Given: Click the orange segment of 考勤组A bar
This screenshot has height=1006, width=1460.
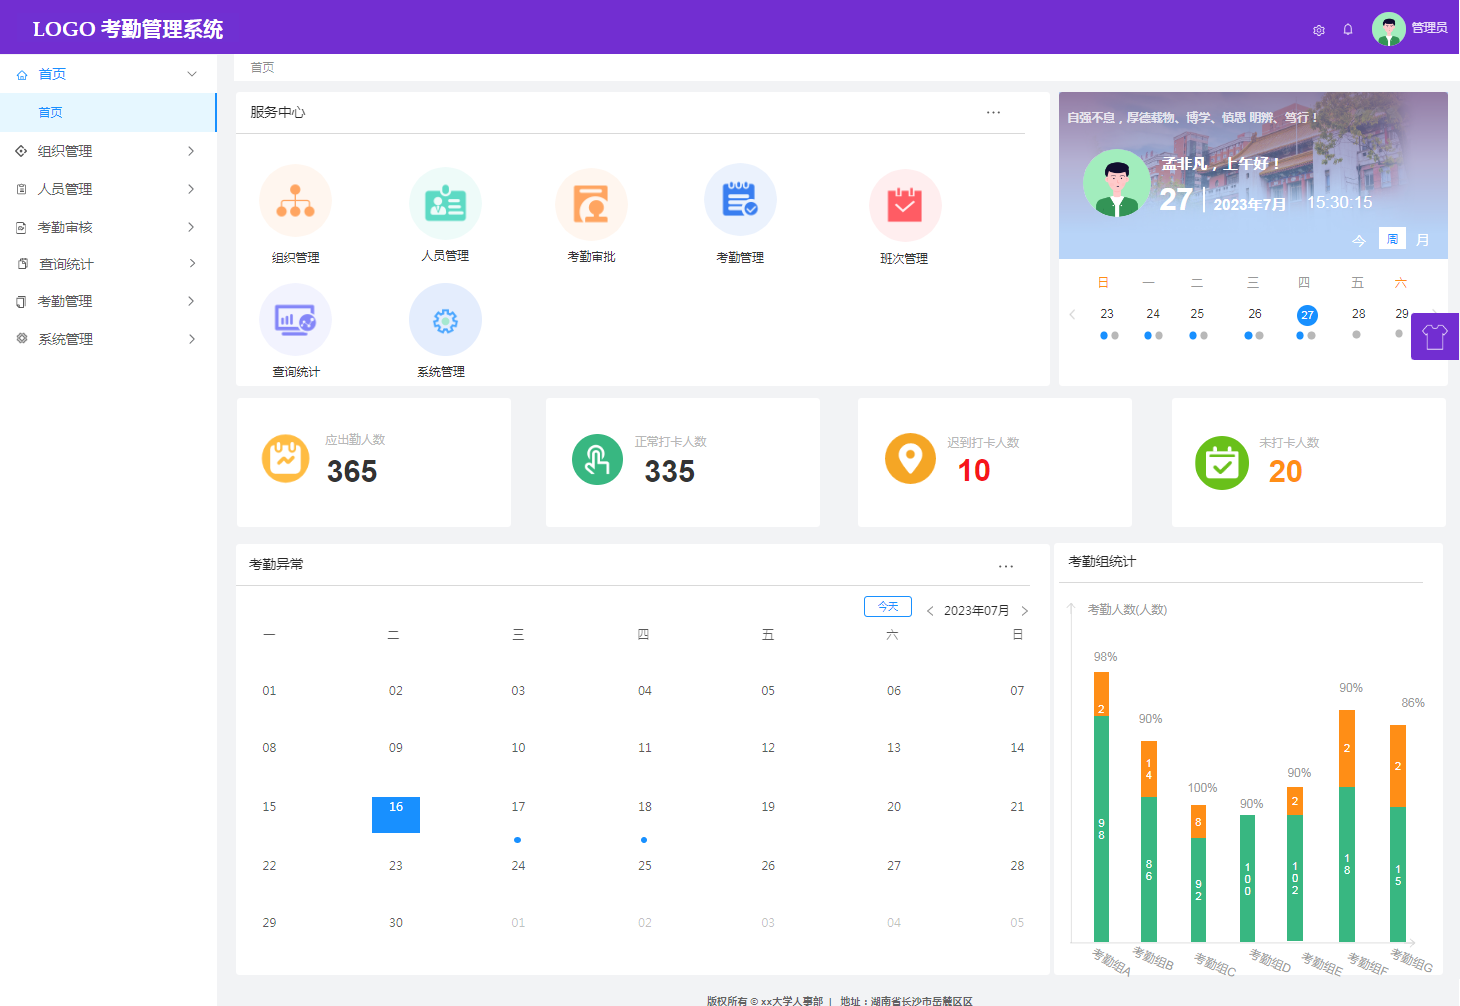Looking at the screenshot, I should pos(1101,693).
